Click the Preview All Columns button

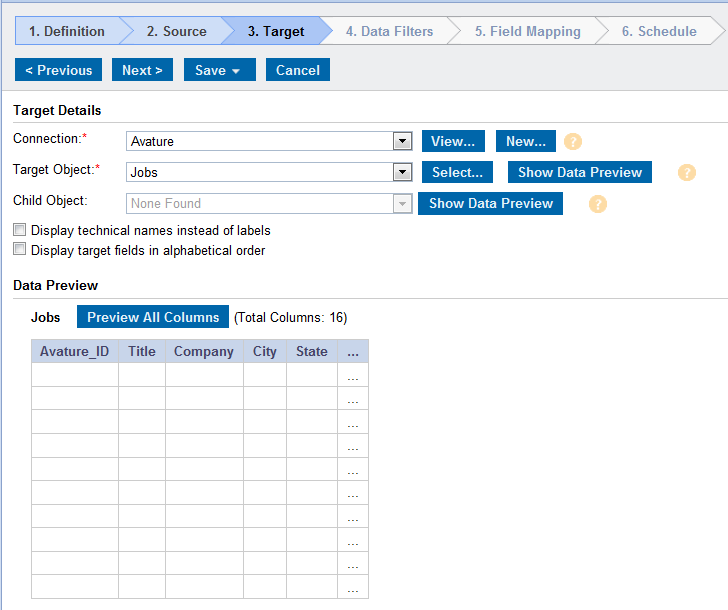pyautogui.click(x=153, y=317)
